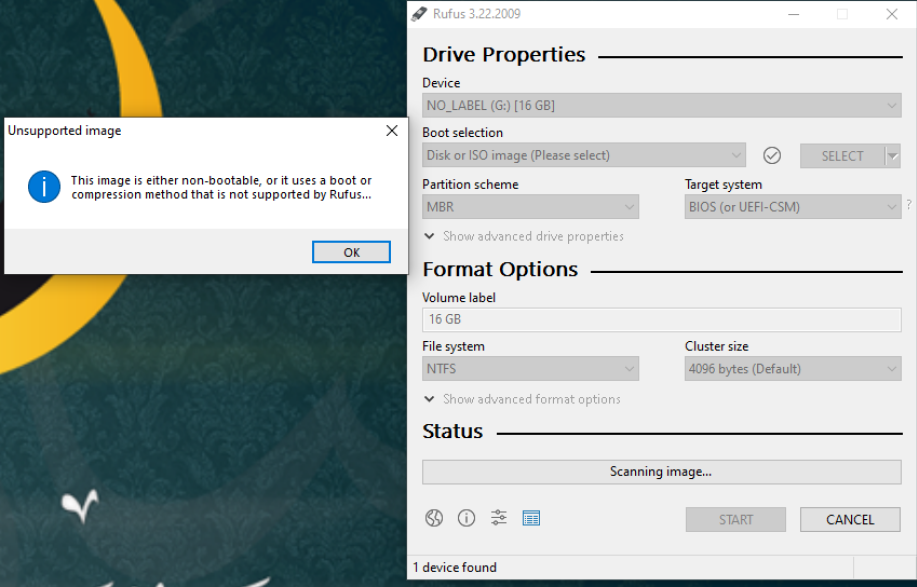Click the 'This image is either non-bootable' message

tap(221, 188)
